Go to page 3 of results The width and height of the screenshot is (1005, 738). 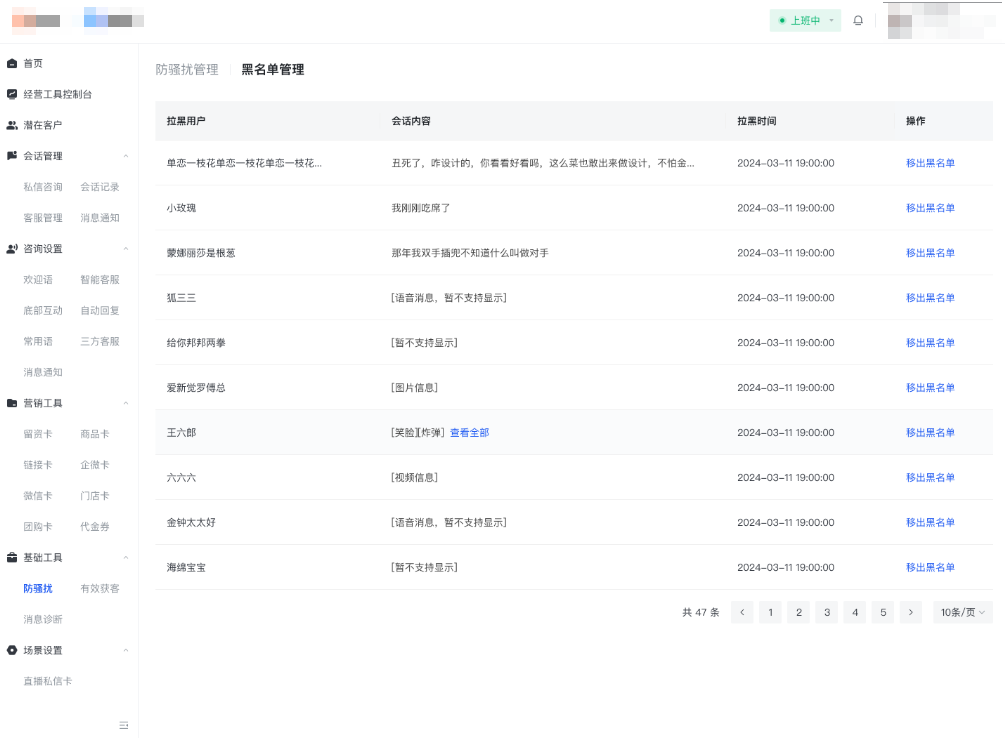[x=826, y=612]
